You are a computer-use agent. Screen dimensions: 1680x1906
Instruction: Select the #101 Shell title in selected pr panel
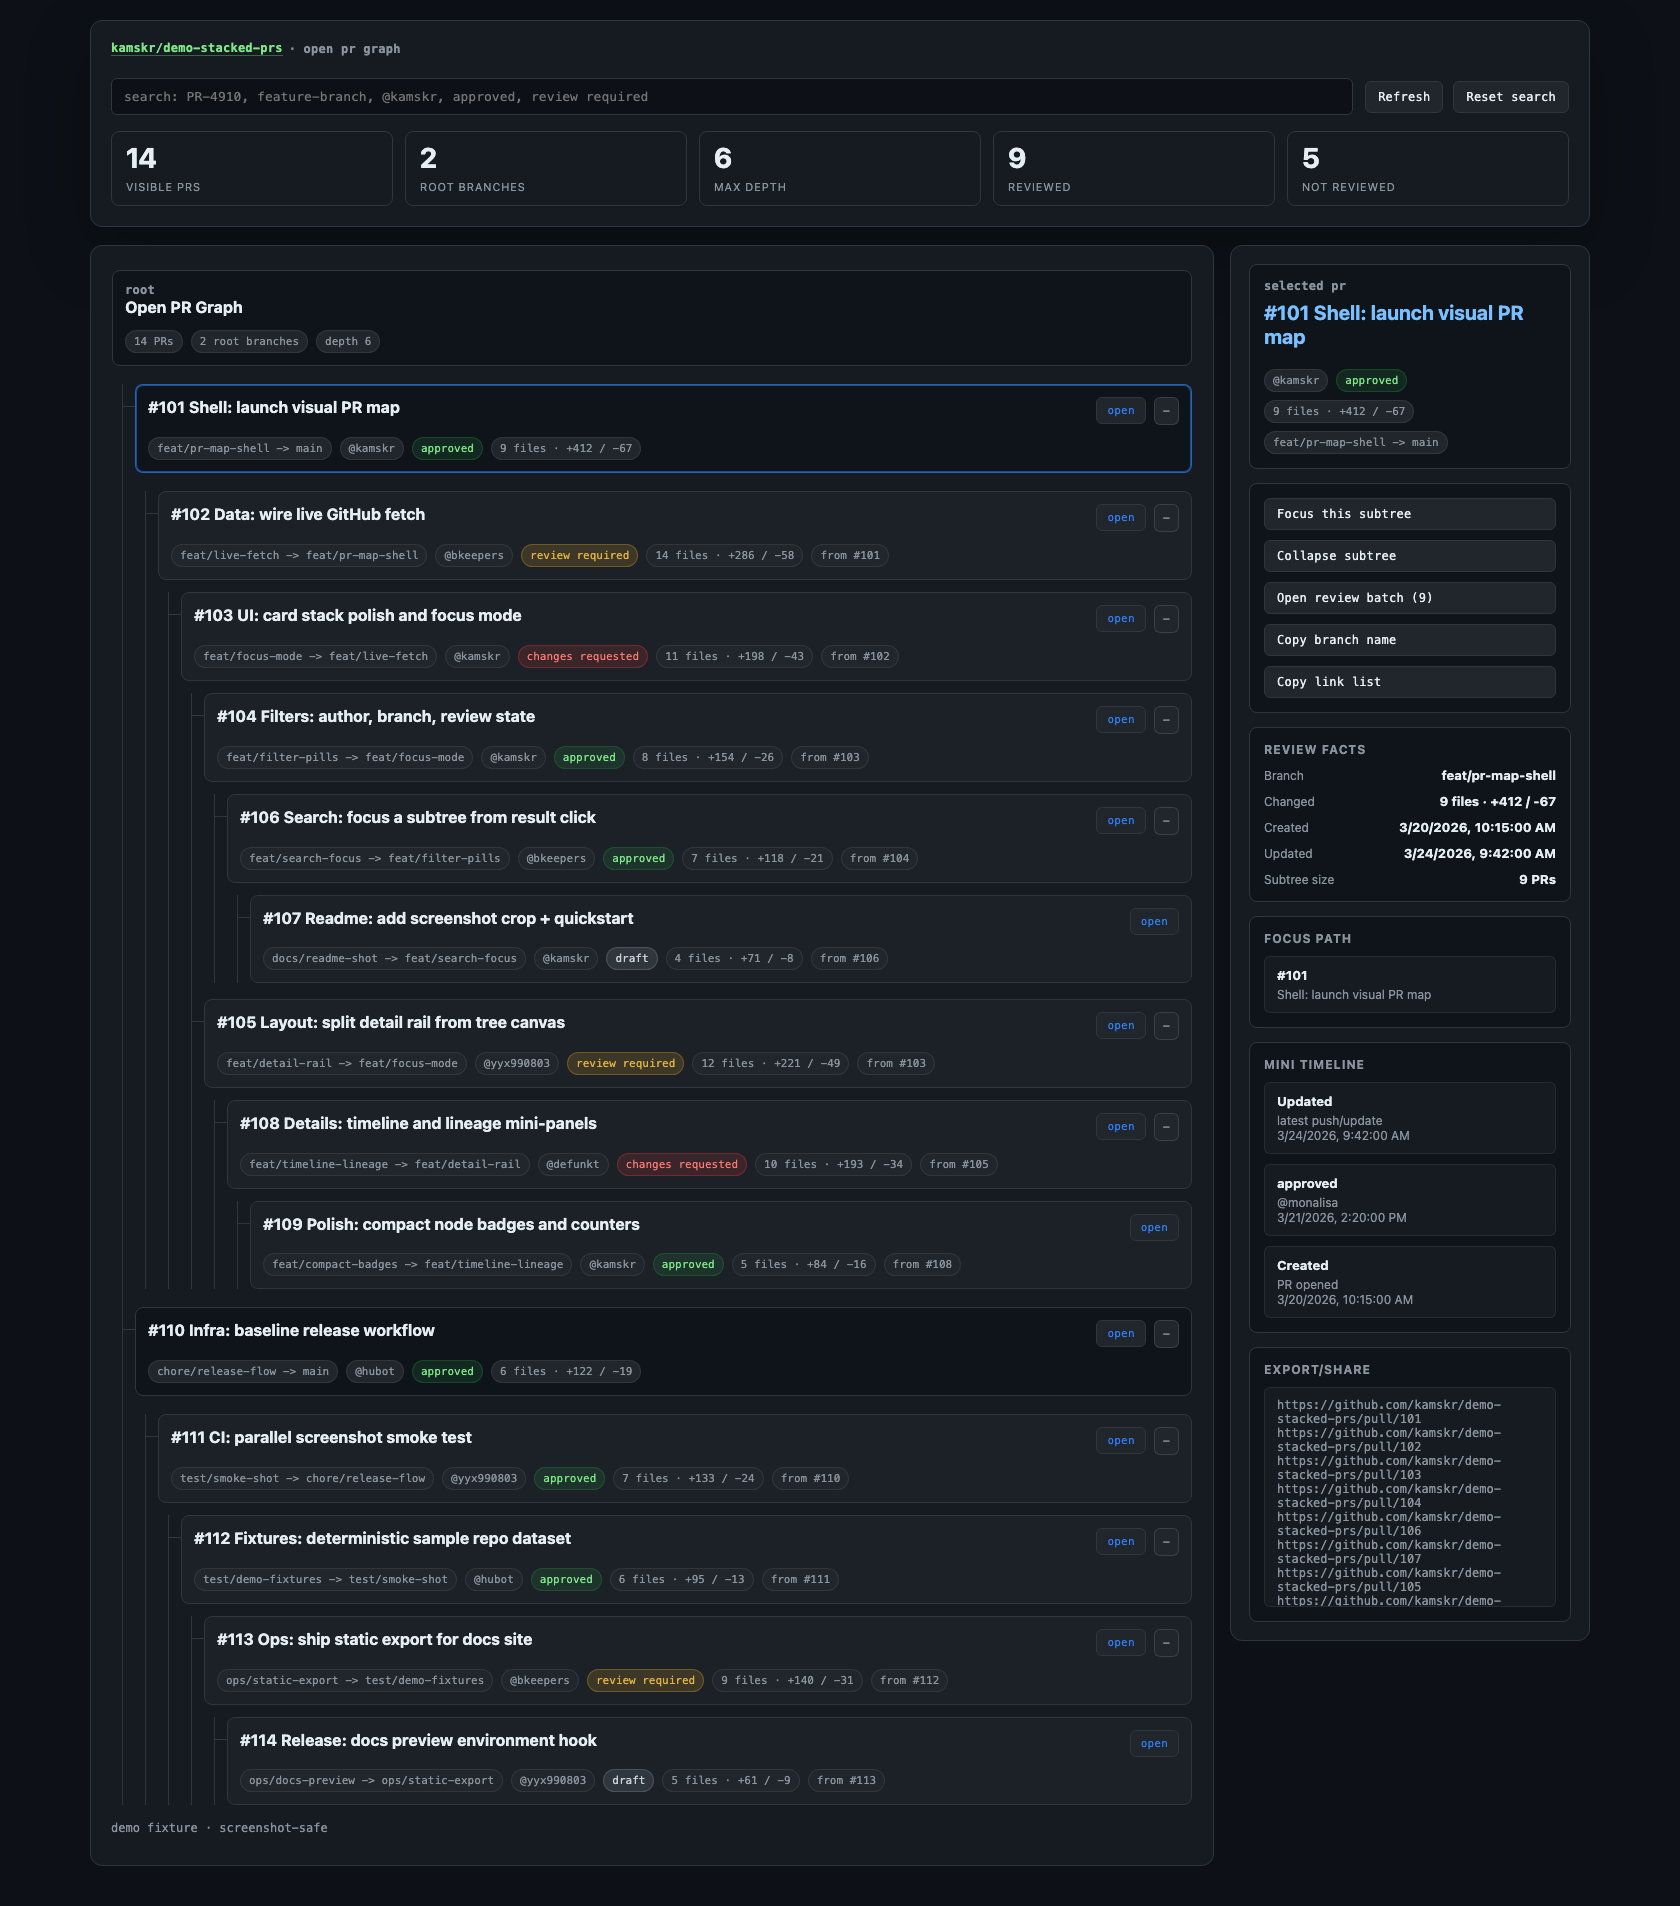pyautogui.click(x=1394, y=324)
